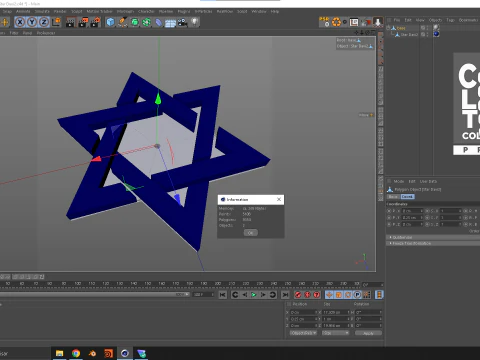Open the Window menu
Screen dimensions: 480x360
click(x=259, y=11)
